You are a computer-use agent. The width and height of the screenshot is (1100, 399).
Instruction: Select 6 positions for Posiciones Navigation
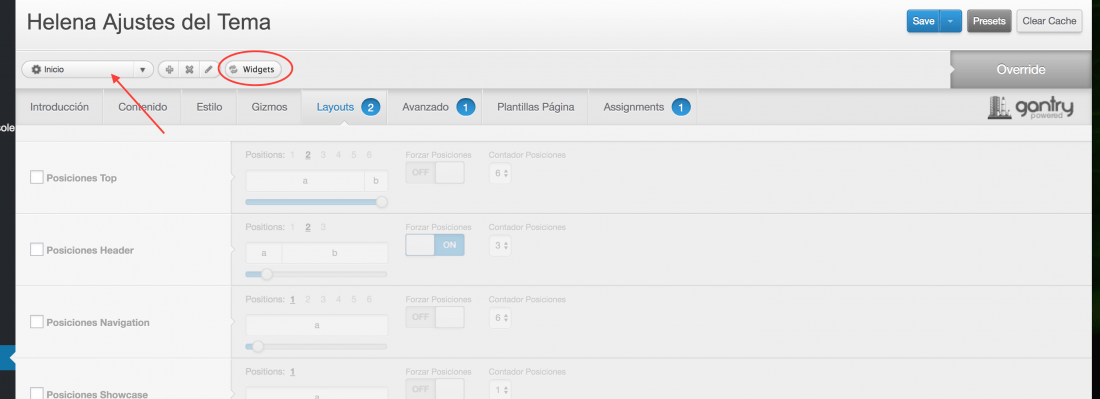[369, 299]
